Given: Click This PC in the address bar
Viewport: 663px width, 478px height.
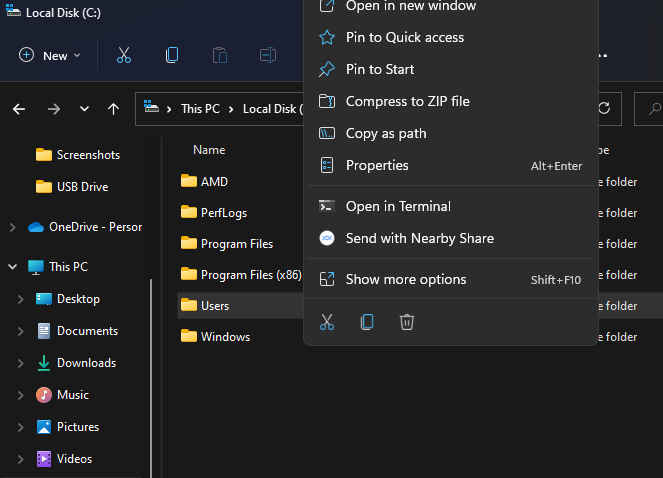Looking at the screenshot, I should pyautogui.click(x=200, y=109).
